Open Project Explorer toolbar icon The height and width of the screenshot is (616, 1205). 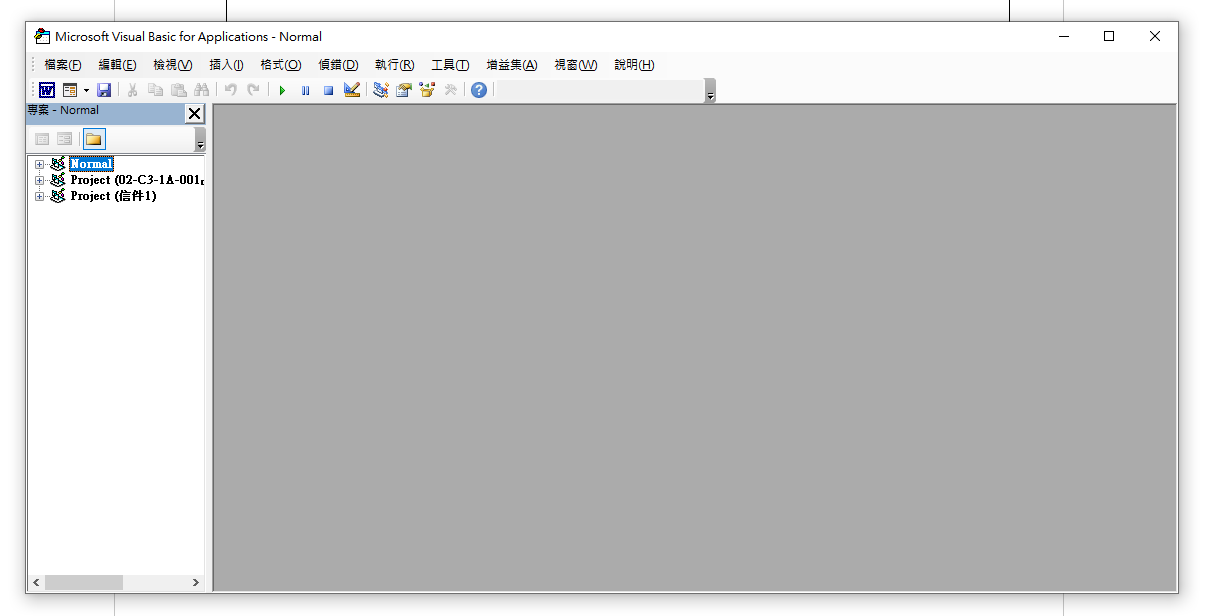(381, 90)
